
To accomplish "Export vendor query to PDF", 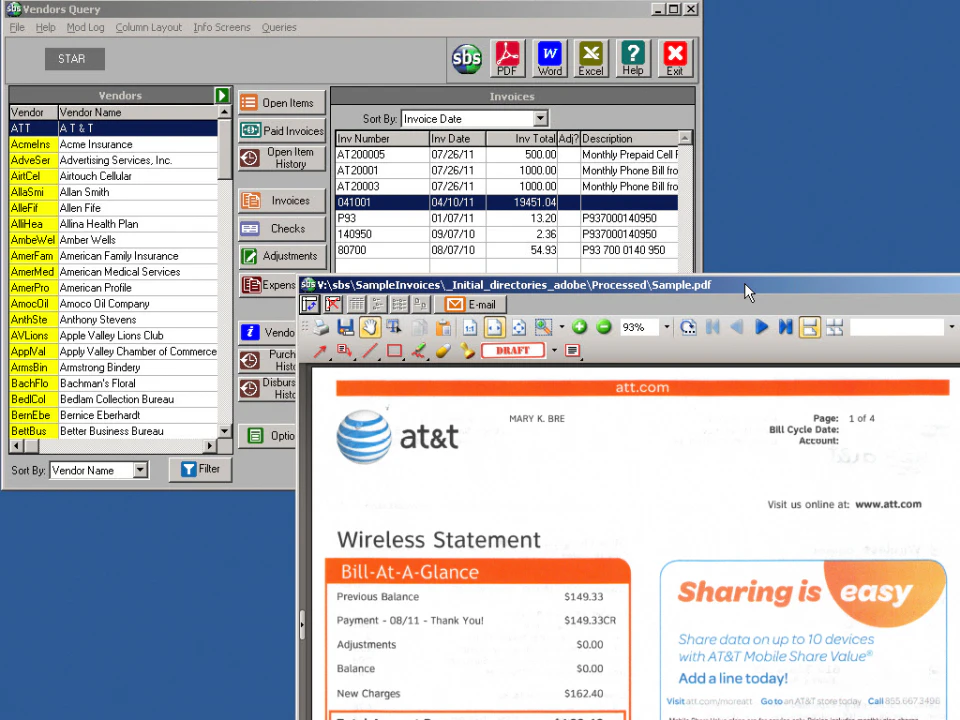I will pyautogui.click(x=507, y=59).
